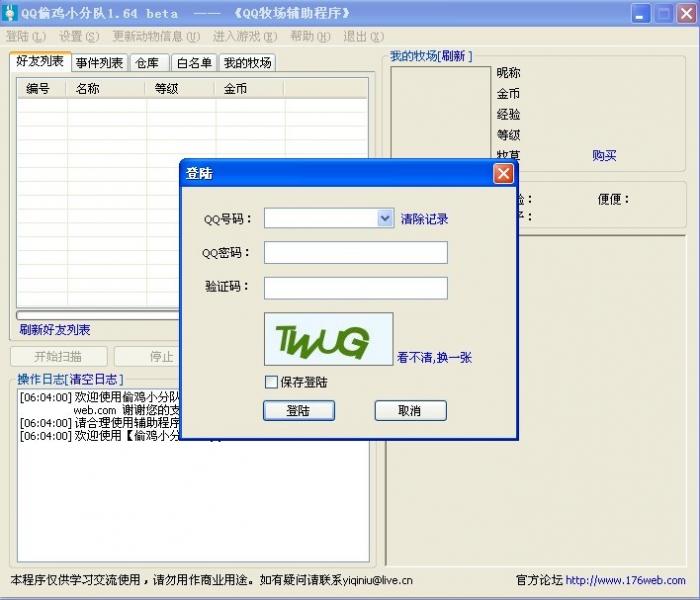The image size is (700, 600).
Task: Switch to the 仓库 tab
Action: [x=147, y=63]
